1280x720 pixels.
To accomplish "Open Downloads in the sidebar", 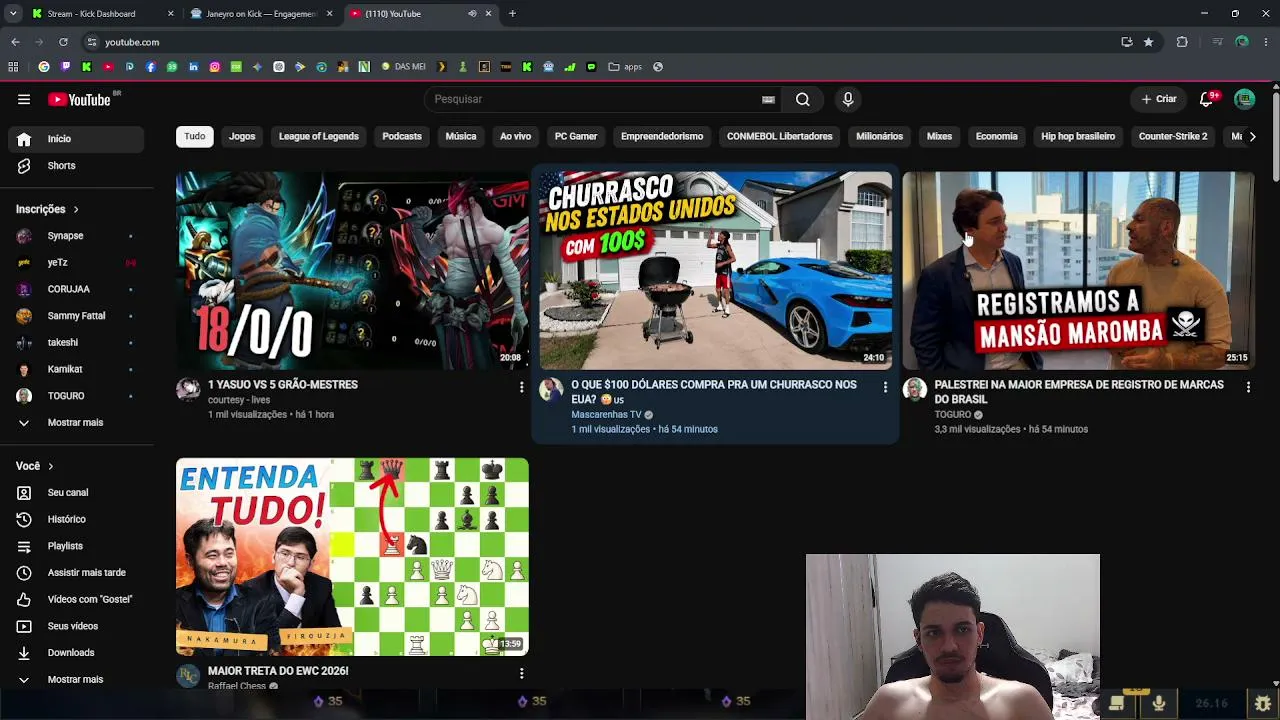I will coord(76,653).
